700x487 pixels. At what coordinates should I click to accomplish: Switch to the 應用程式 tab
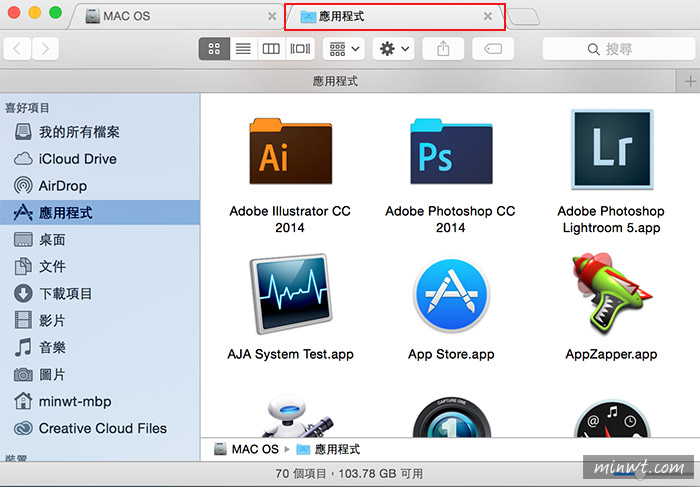pyautogui.click(x=395, y=17)
